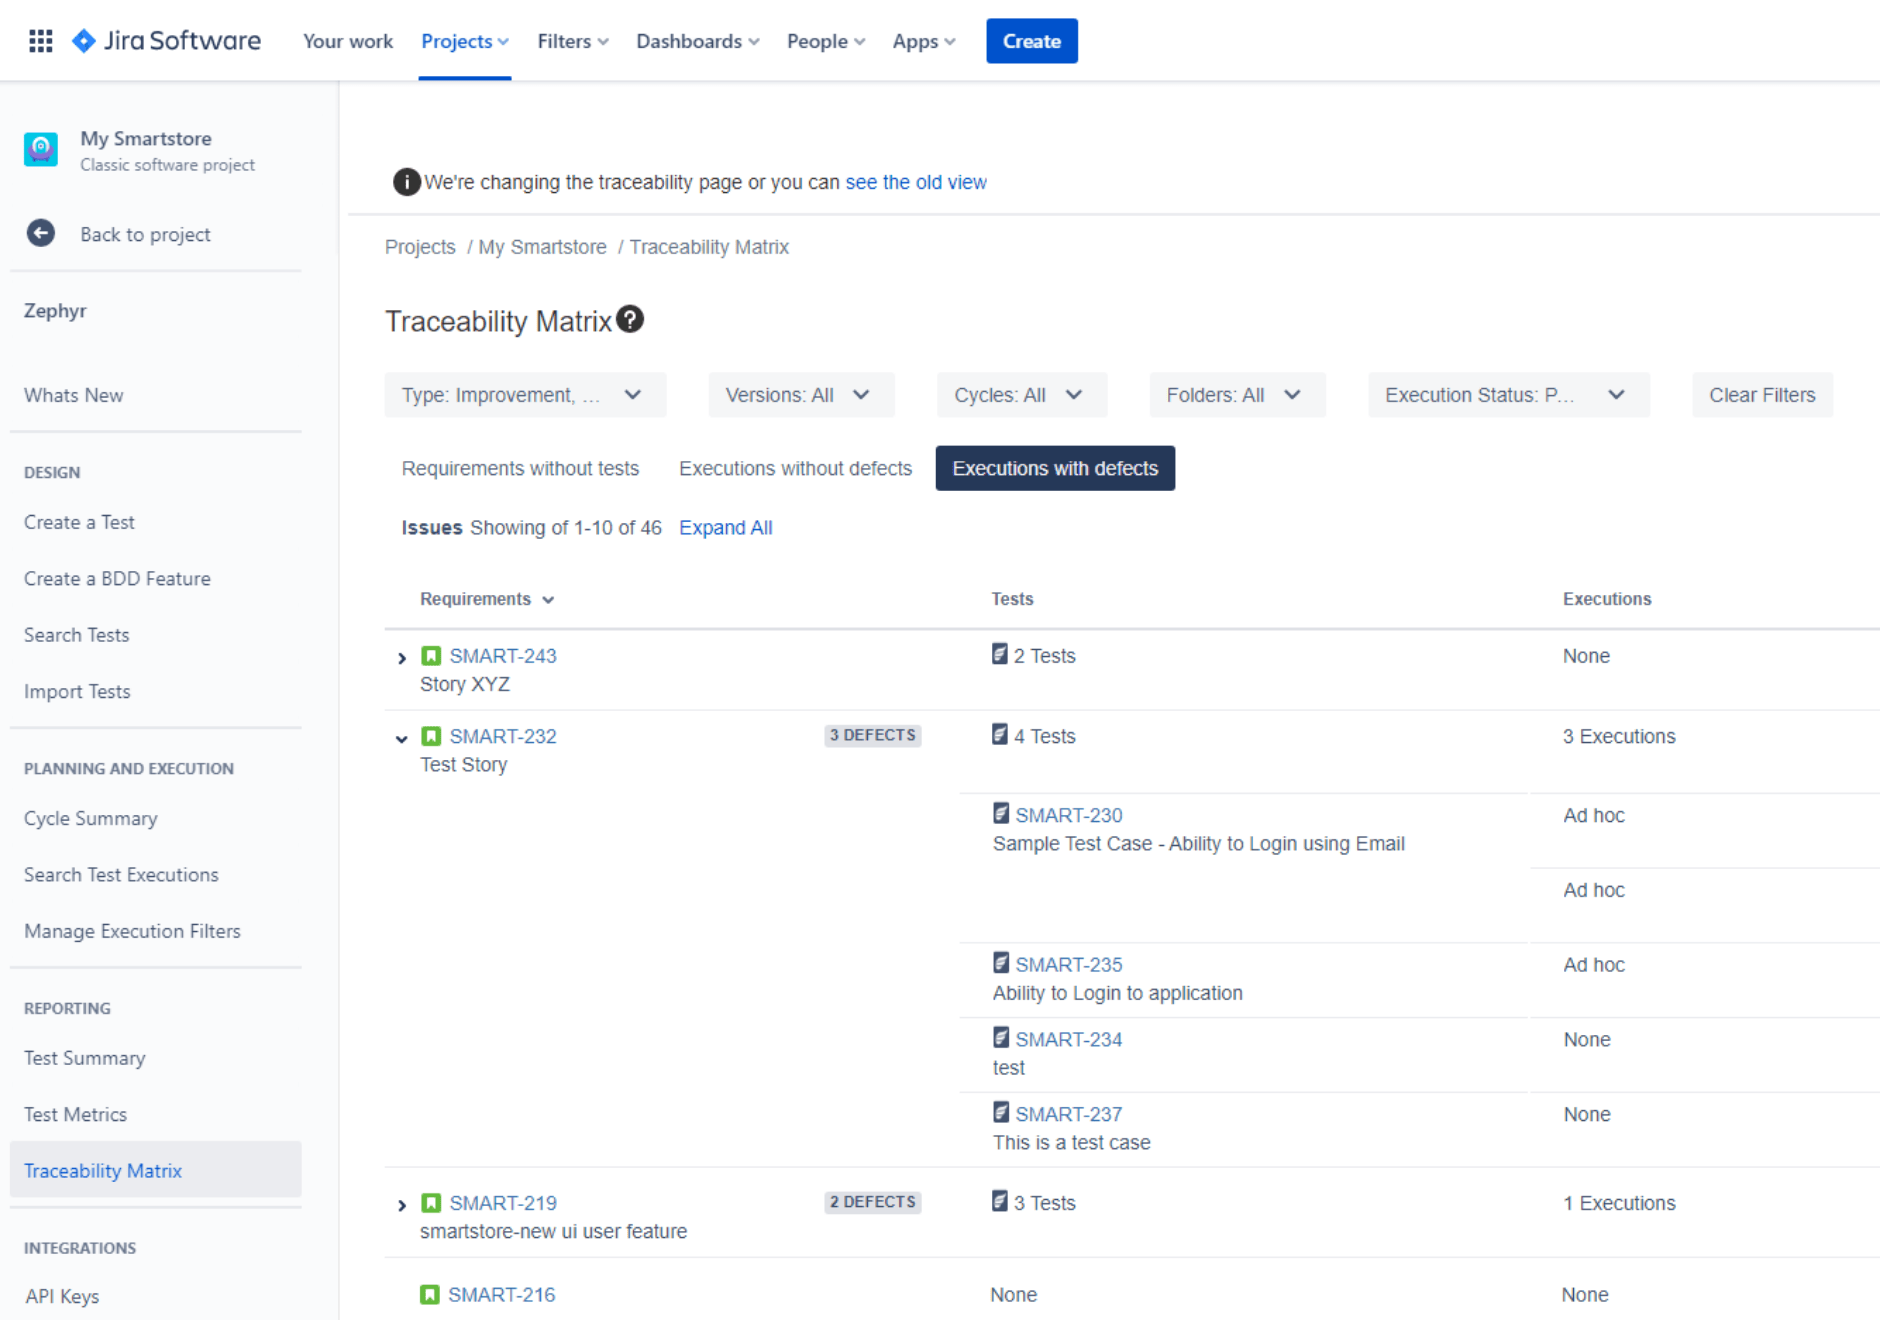This screenshot has height=1320, width=1880.
Task: Click the Jira Software logo
Action: 167,41
